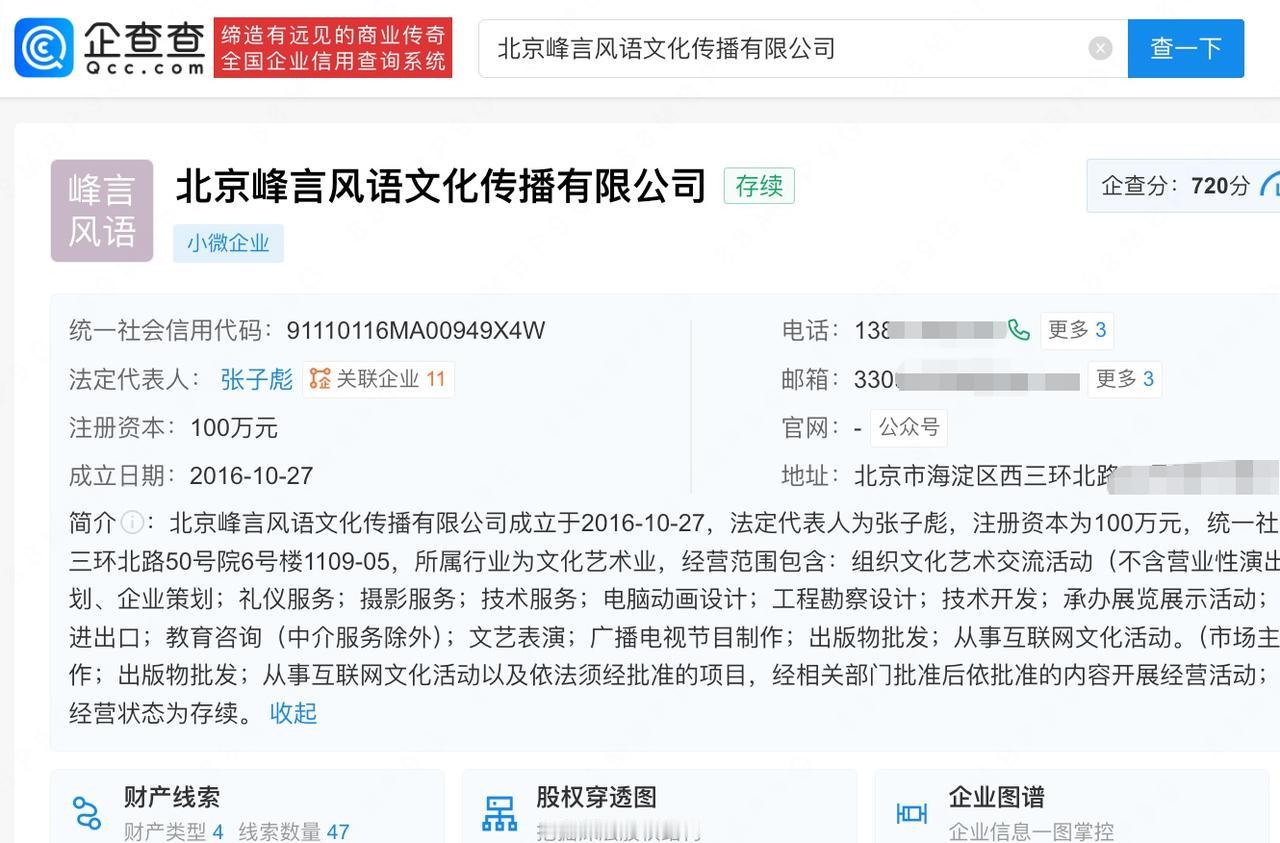Click establishment date 2016-10-27

point(251,476)
